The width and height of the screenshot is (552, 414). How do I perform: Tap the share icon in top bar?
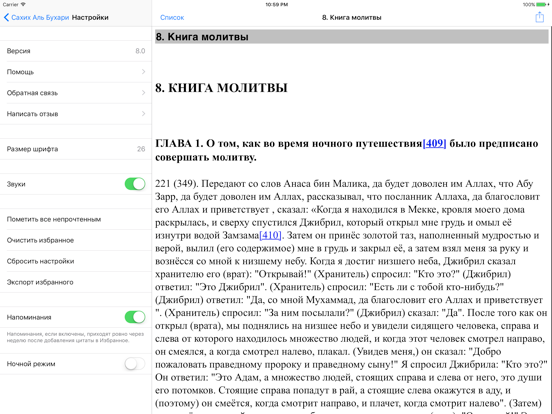click(539, 17)
